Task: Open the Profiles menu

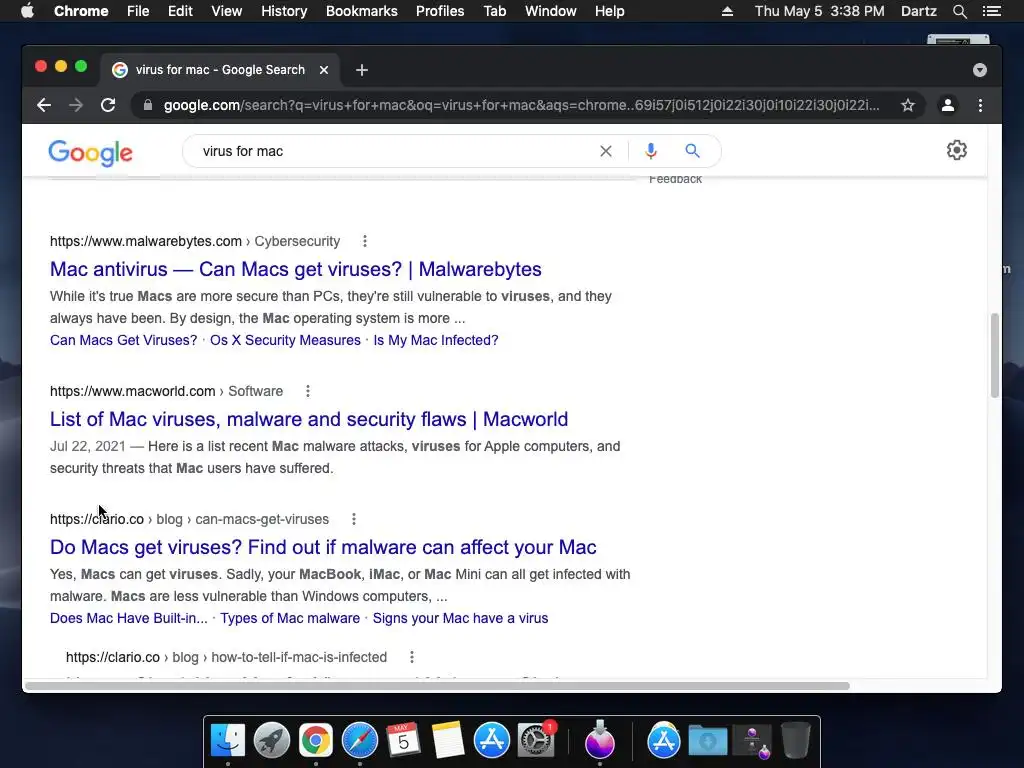Action: (x=440, y=11)
